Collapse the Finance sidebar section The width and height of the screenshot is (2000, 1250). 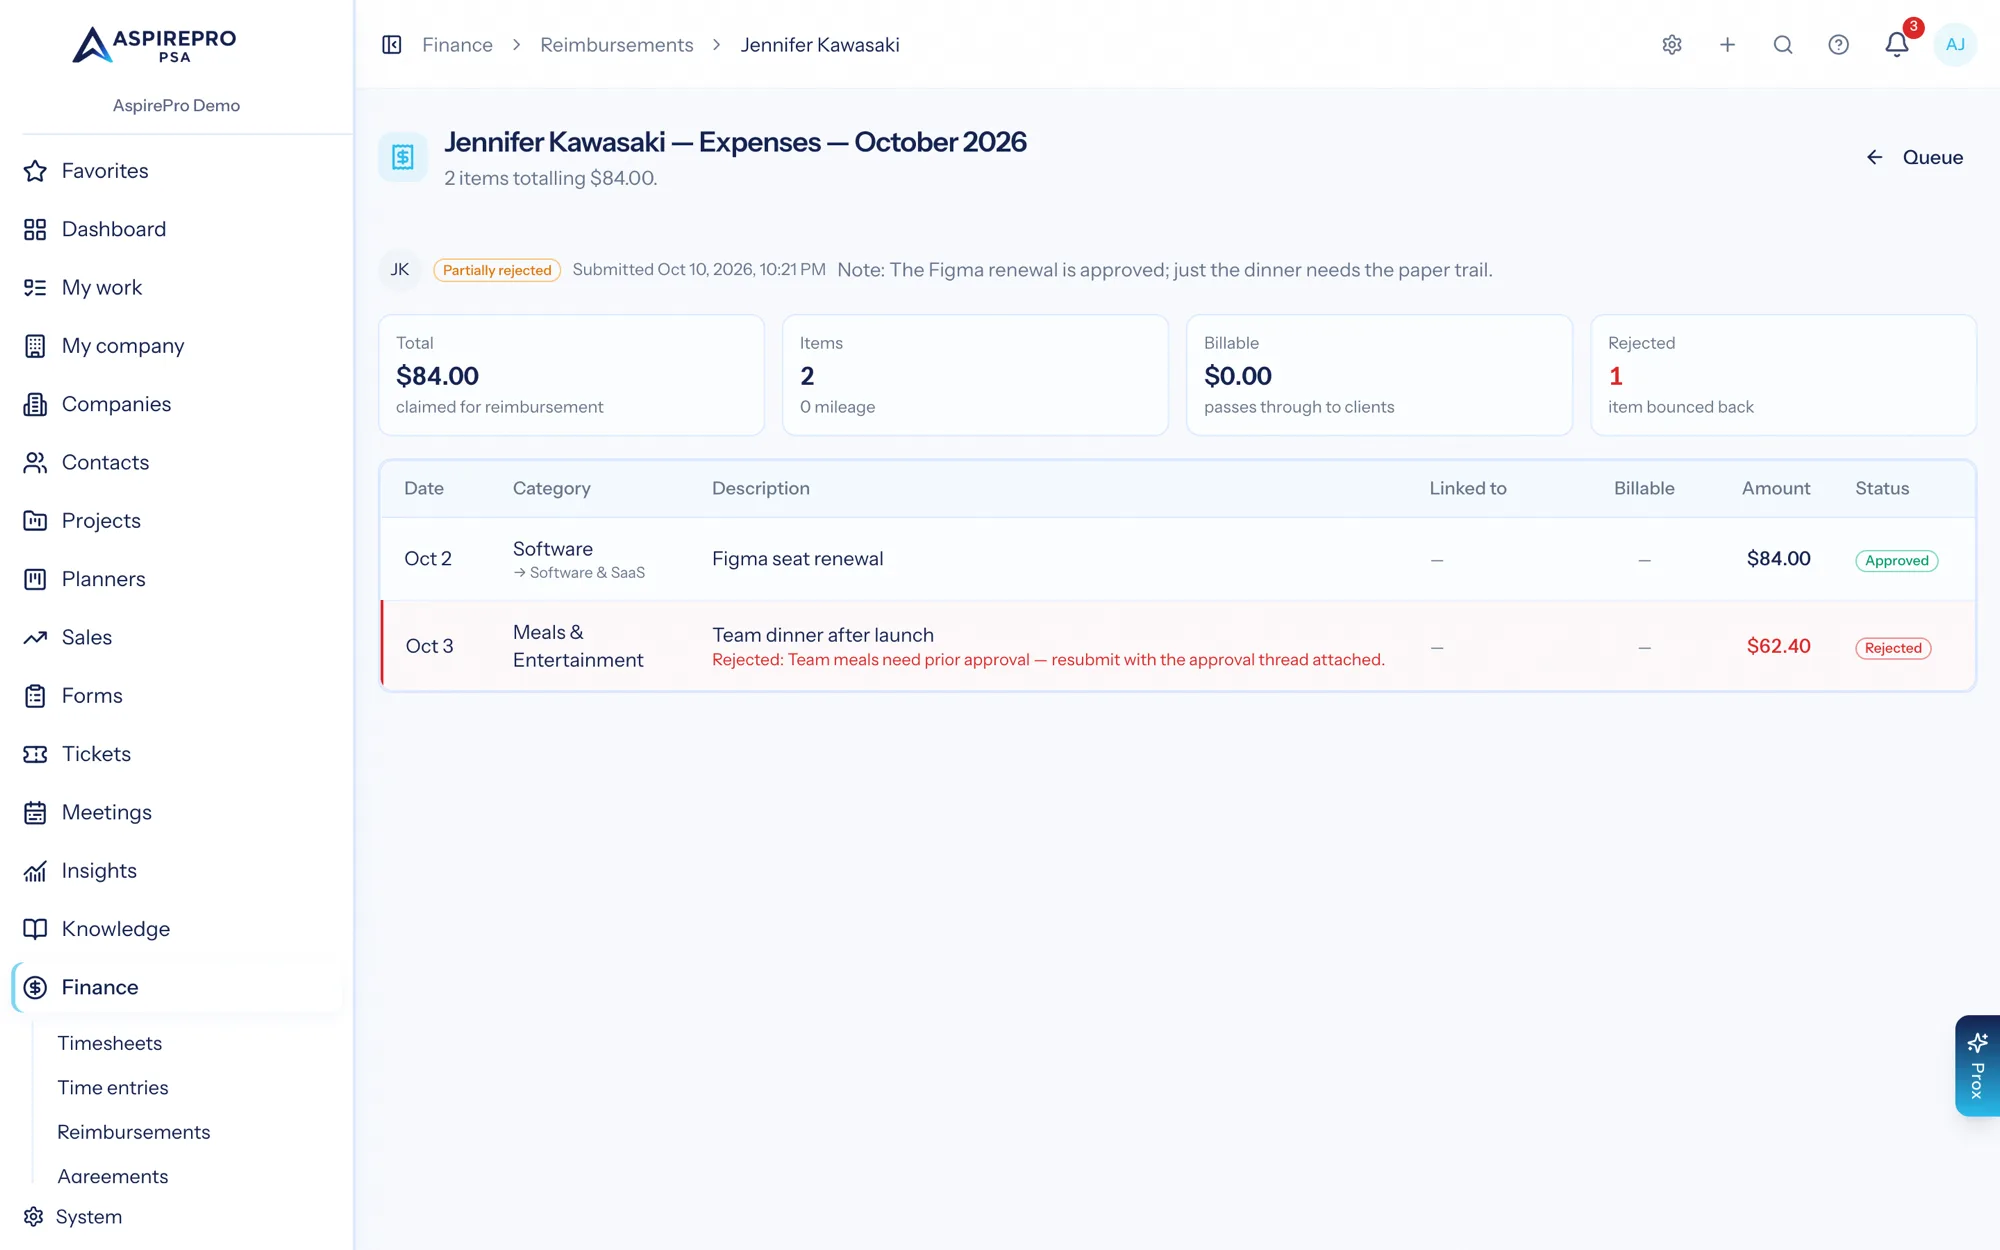coord(176,987)
